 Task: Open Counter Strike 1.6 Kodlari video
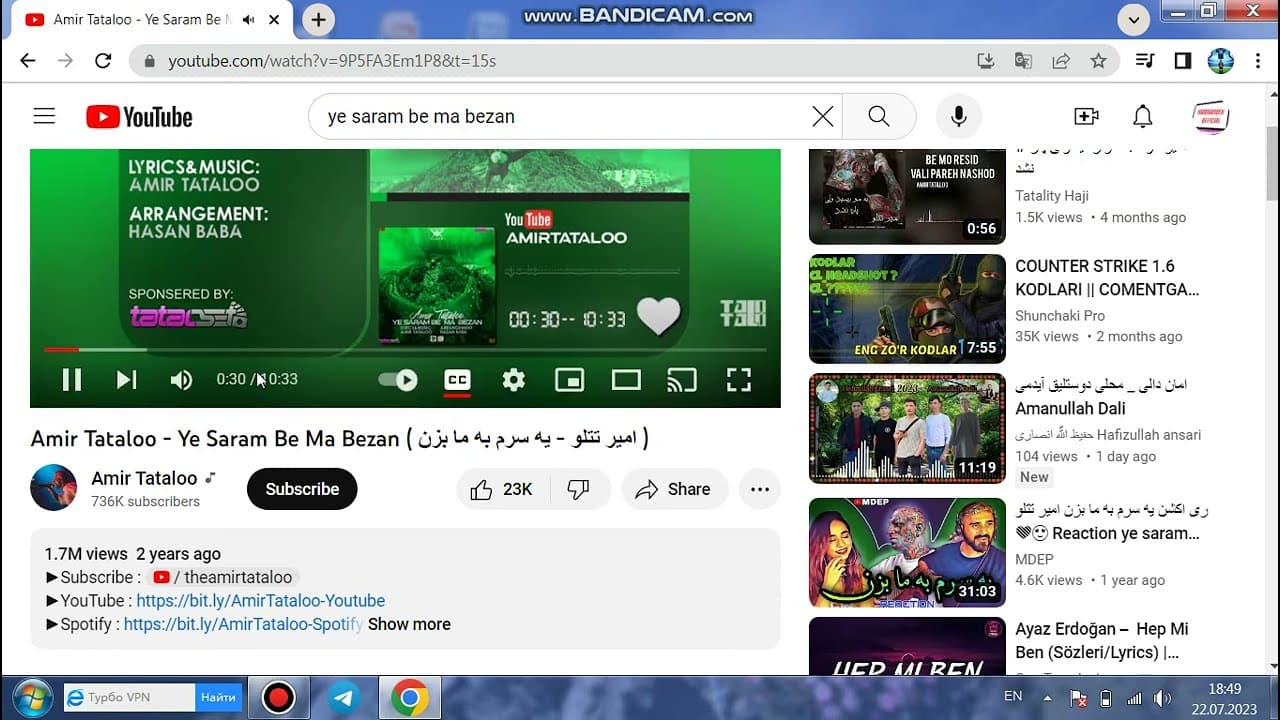point(907,309)
